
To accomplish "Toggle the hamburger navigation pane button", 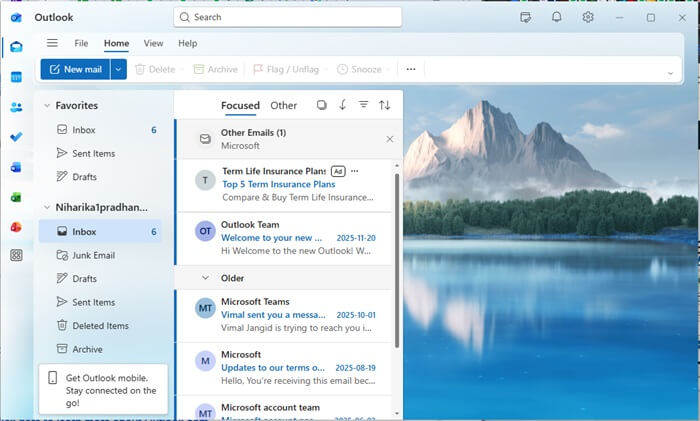I will pos(52,43).
